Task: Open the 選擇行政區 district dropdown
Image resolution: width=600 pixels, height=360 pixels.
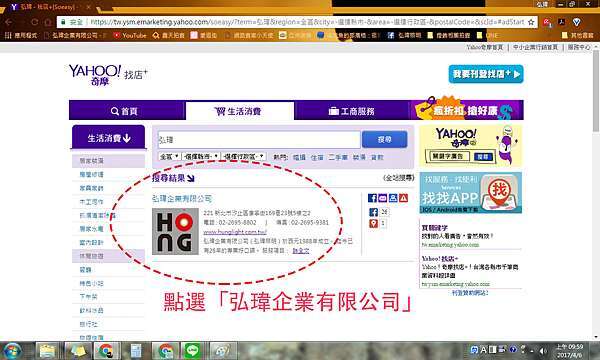Action: click(x=243, y=156)
